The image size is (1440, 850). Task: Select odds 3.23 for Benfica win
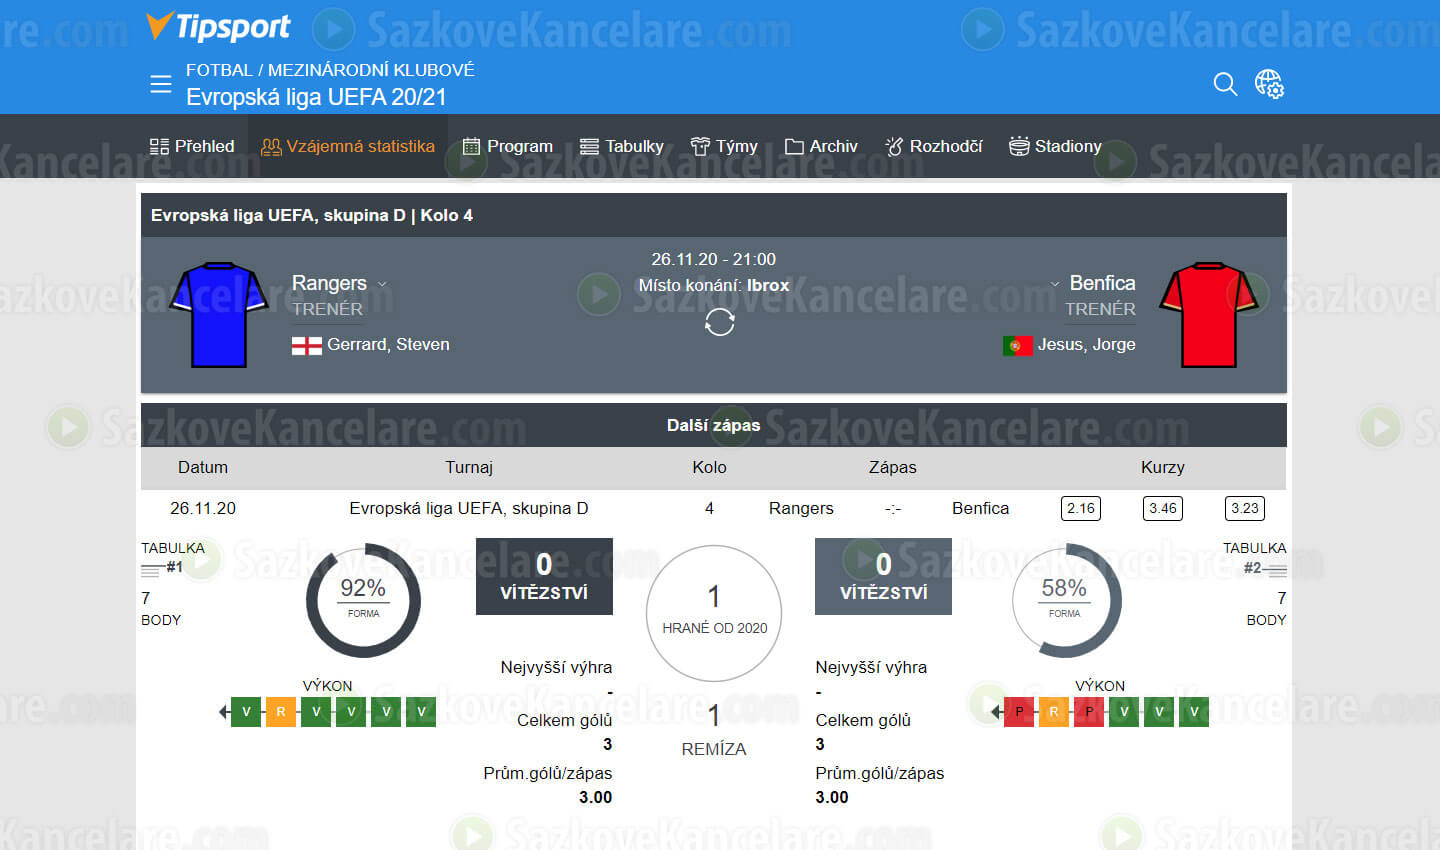click(x=1245, y=508)
